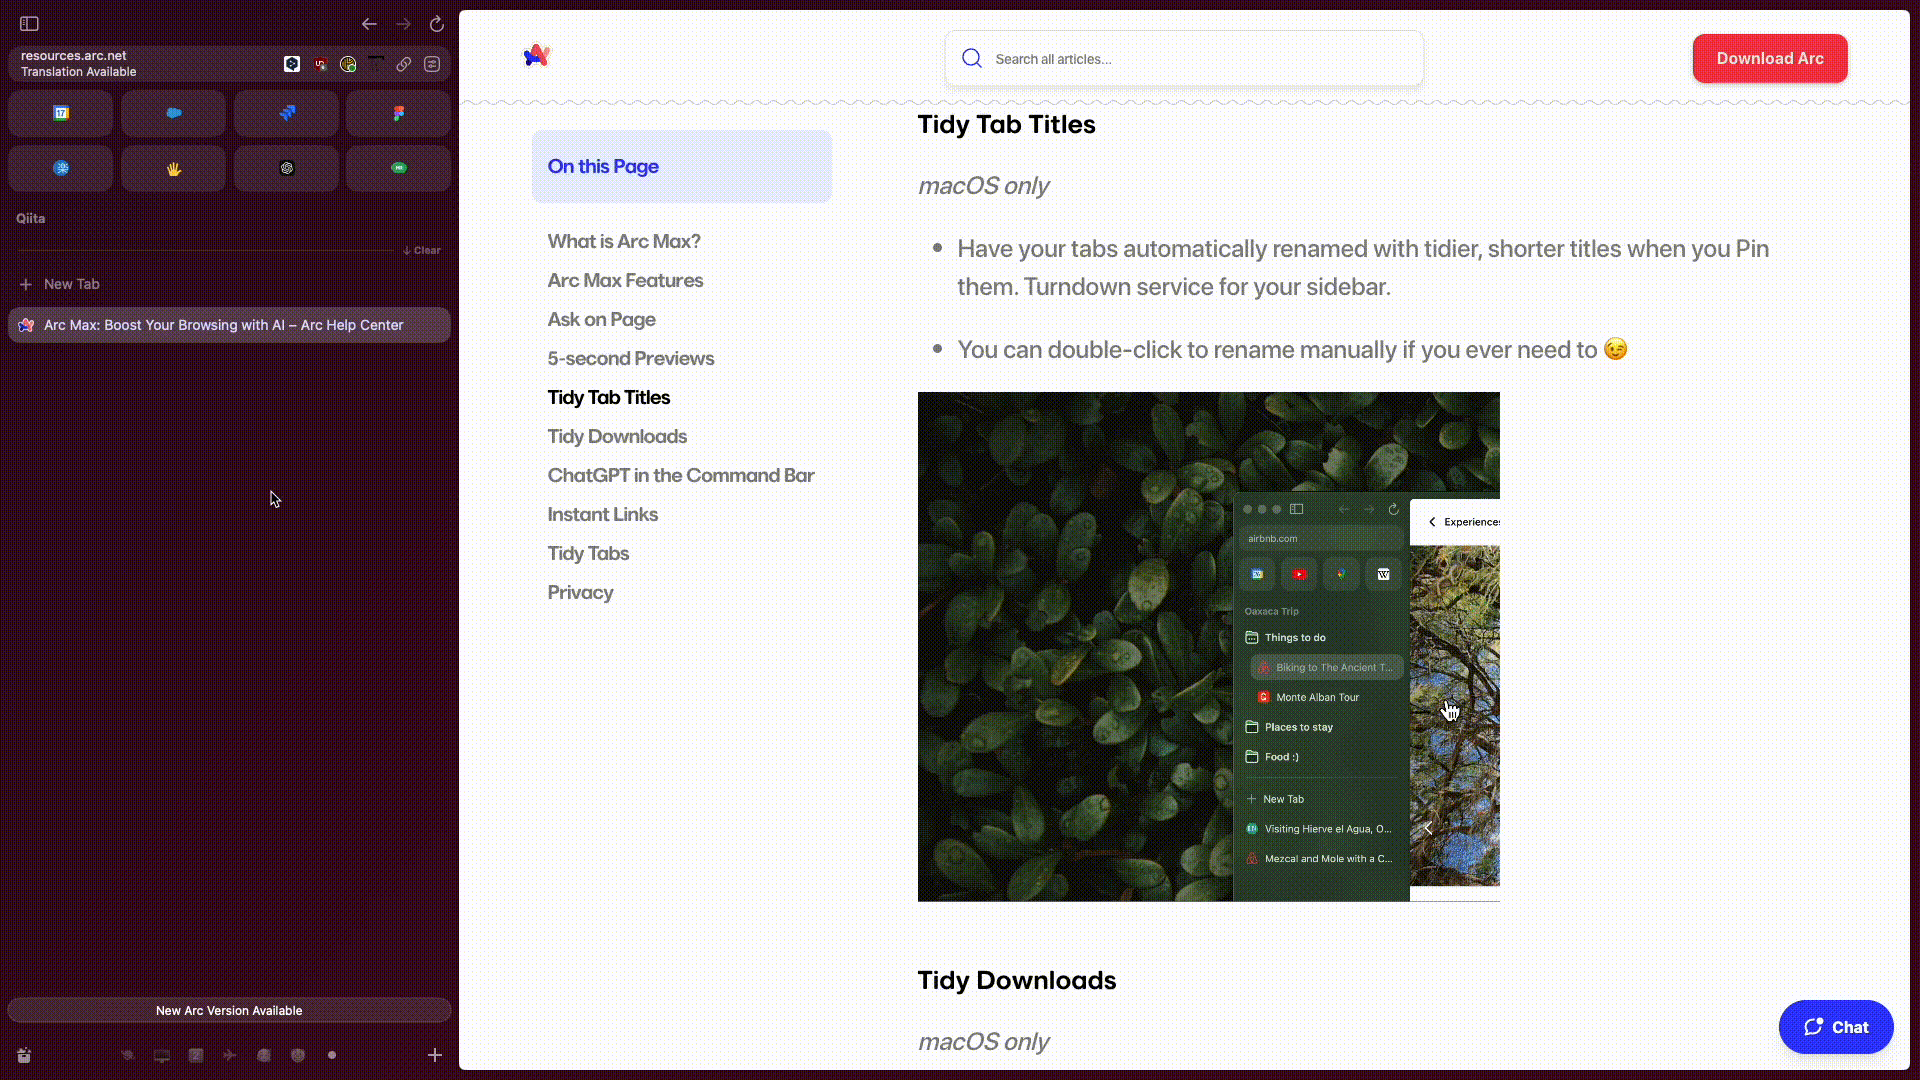
Task: Open the pinned Figma favorite
Action: click(x=398, y=113)
